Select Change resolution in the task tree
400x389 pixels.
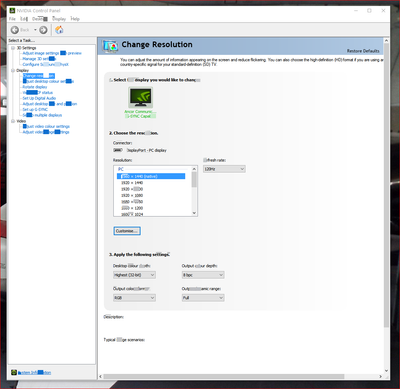(x=39, y=76)
